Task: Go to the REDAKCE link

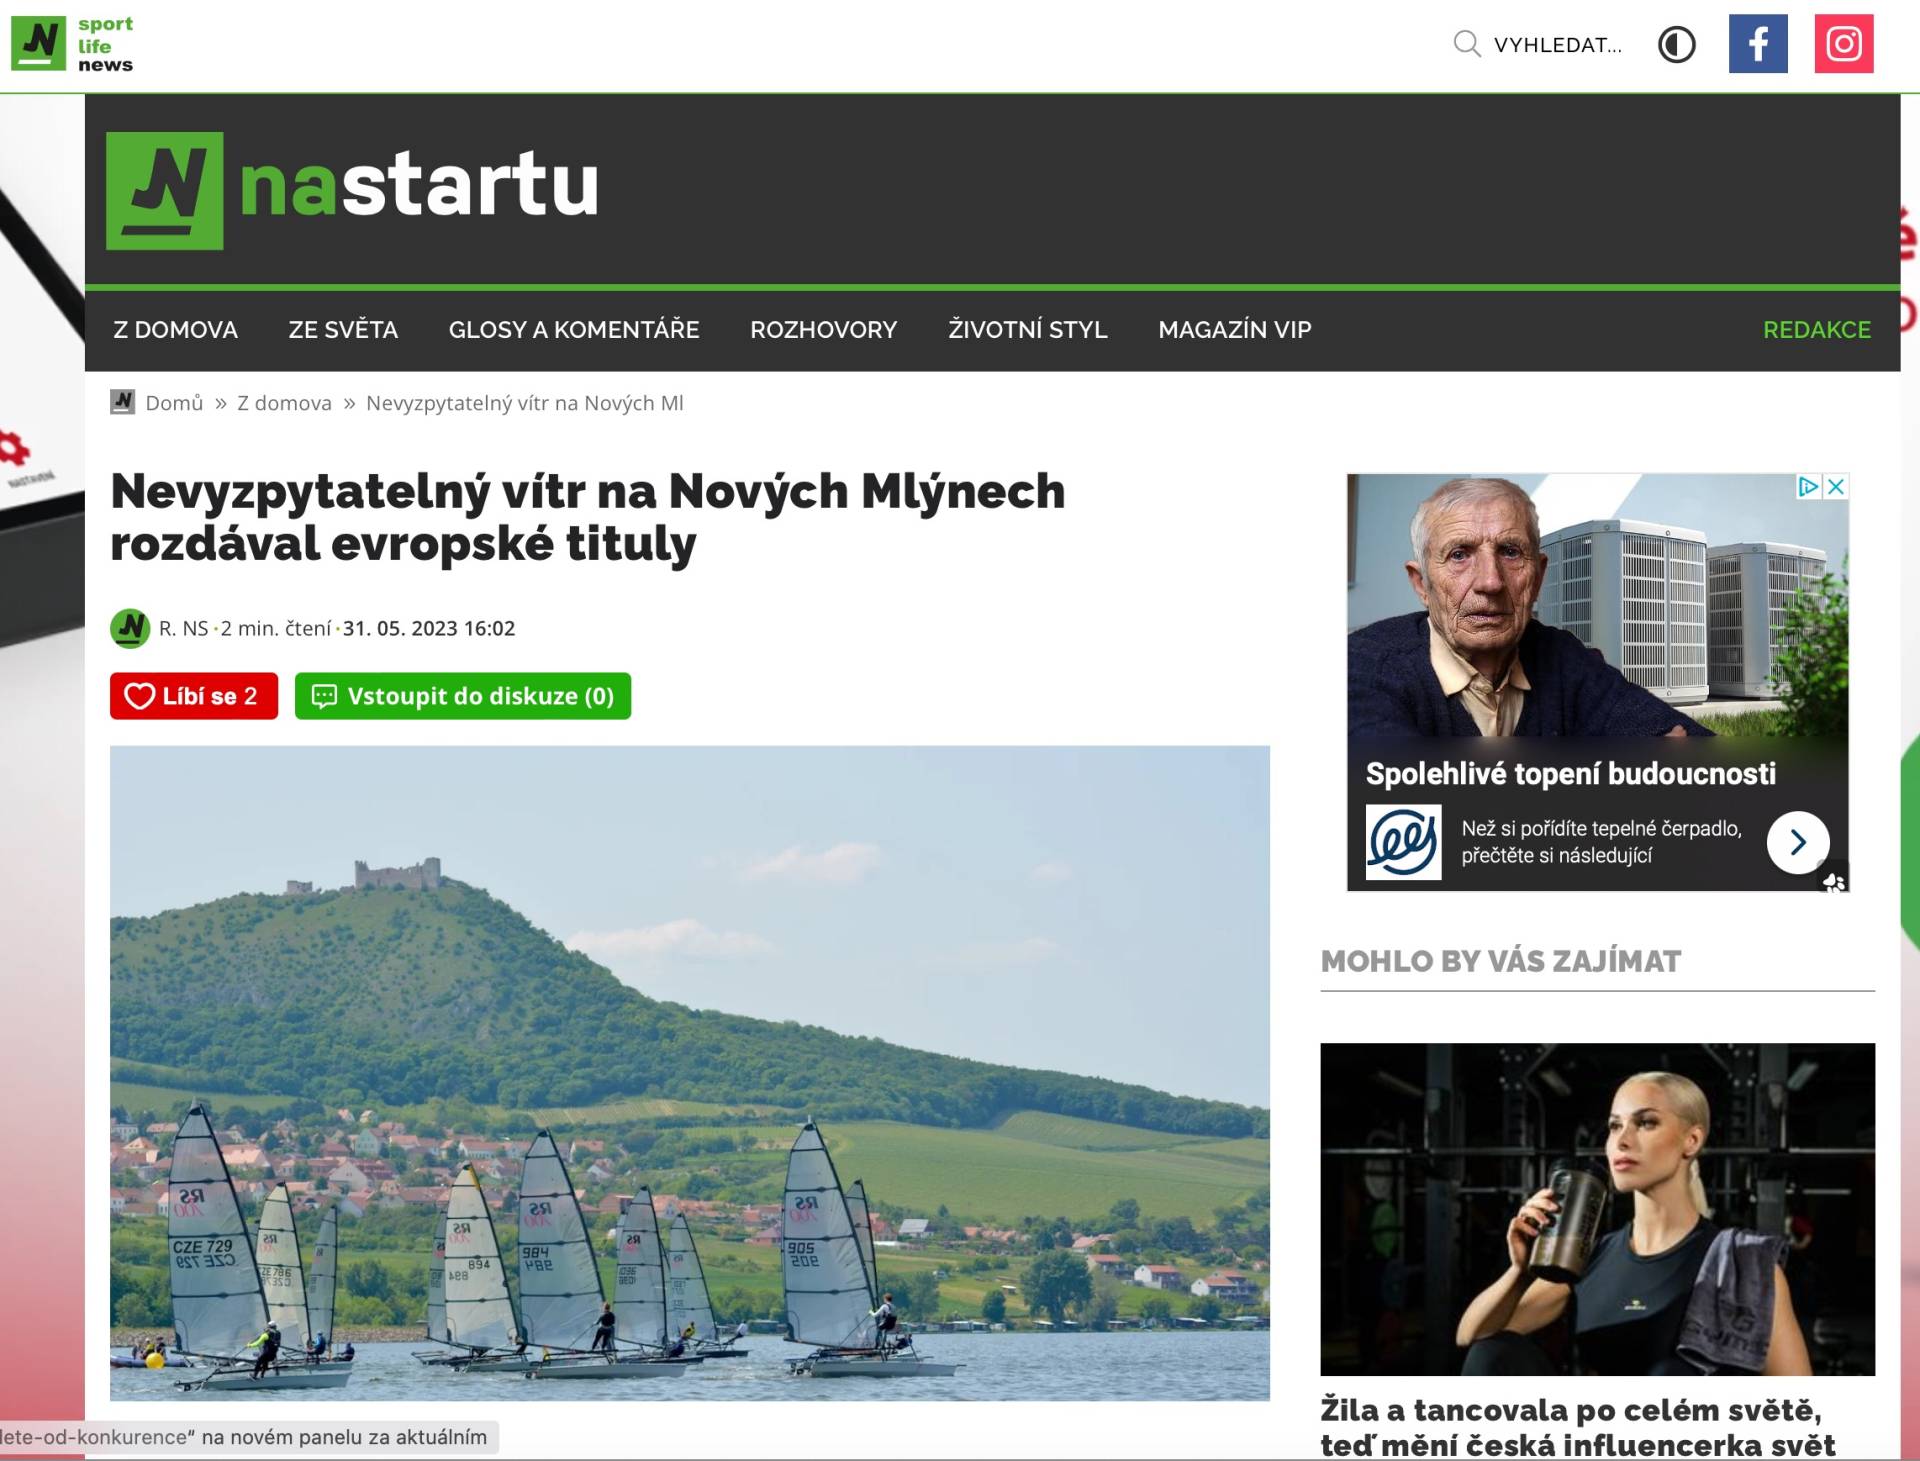Action: (1816, 330)
